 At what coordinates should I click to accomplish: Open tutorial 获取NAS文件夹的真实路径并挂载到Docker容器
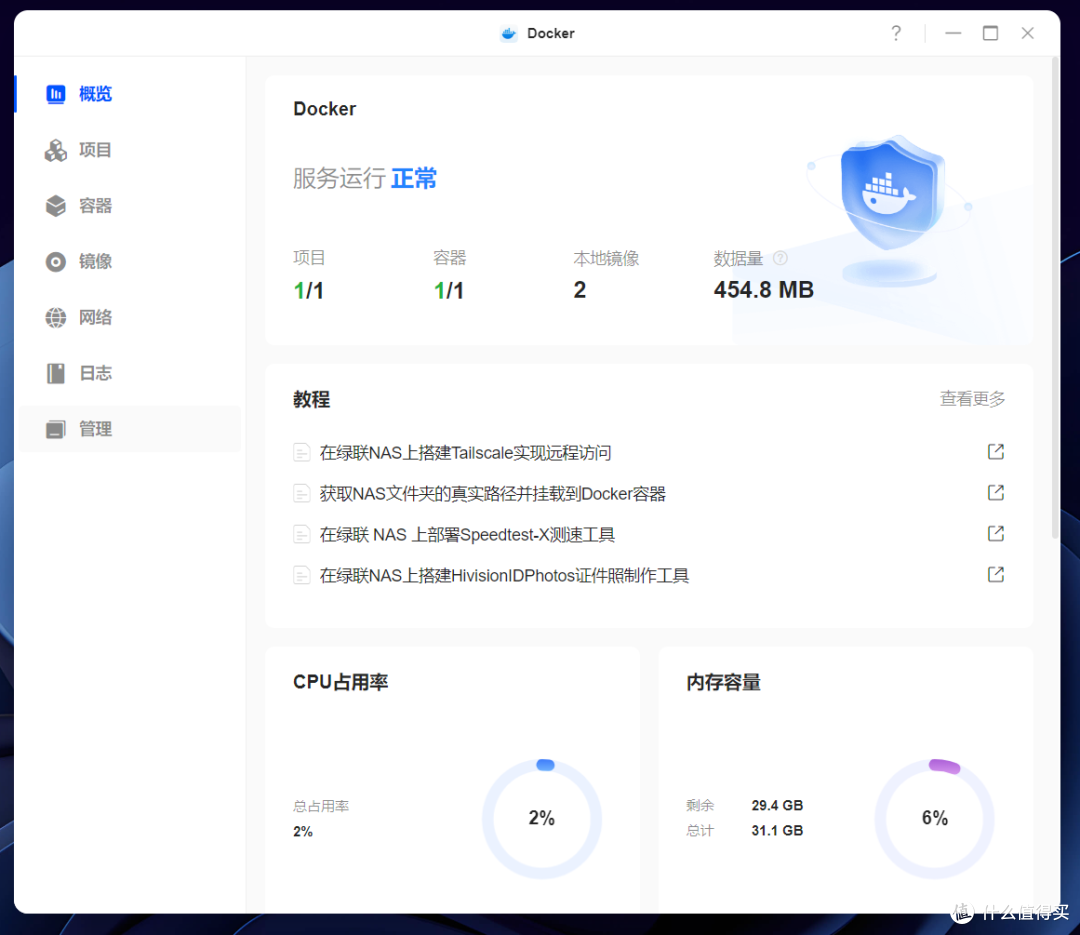coord(492,493)
